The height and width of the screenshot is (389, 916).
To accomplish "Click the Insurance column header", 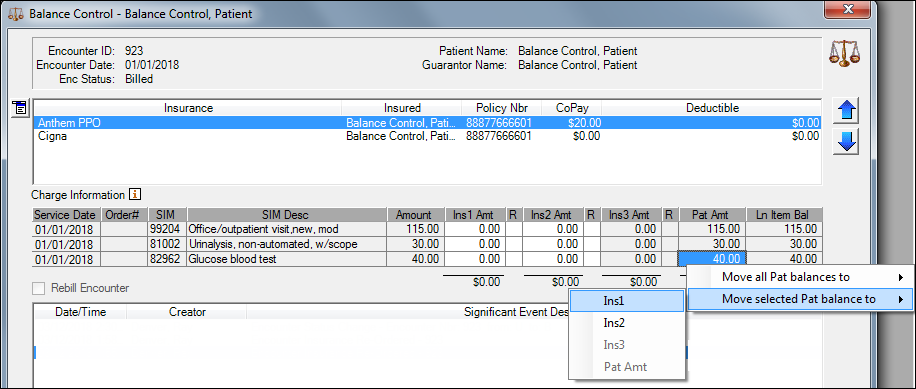I will click(188, 108).
